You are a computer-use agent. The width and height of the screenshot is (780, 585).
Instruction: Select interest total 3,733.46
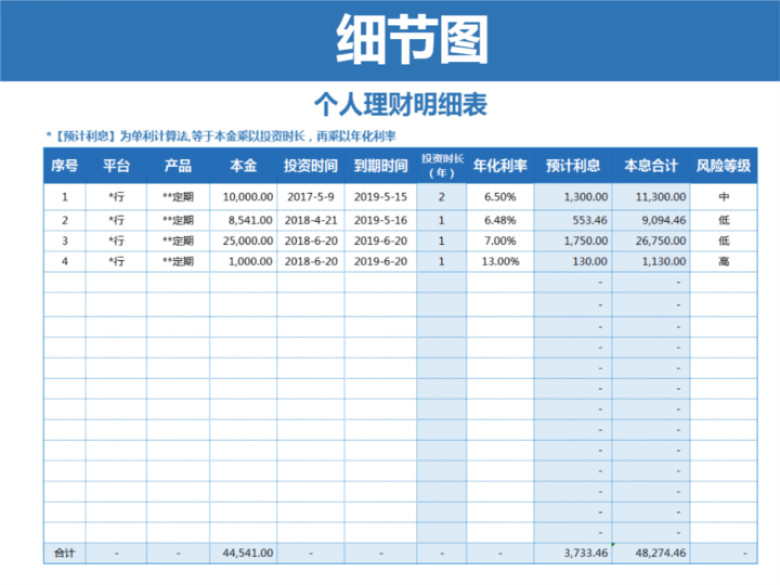click(573, 553)
